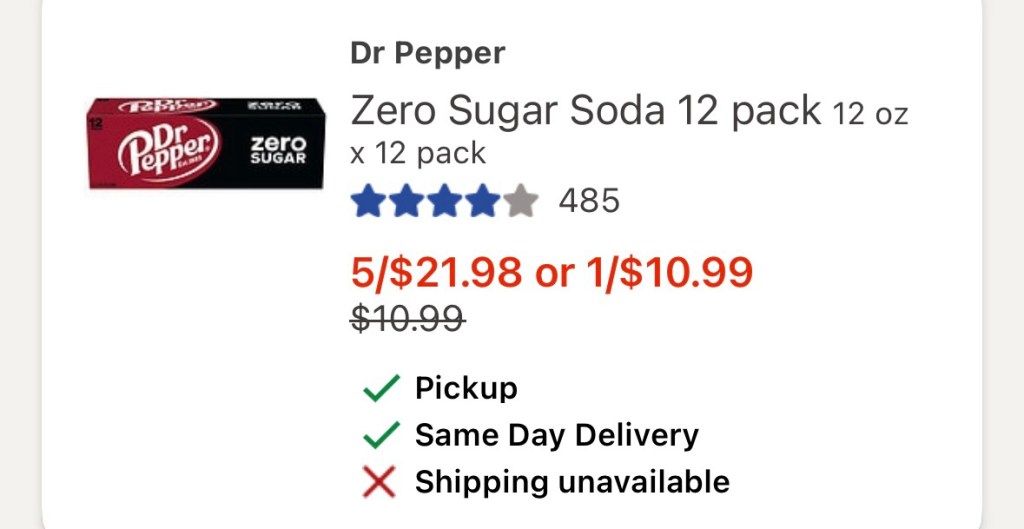Select the Pickup fulfillment option label

[466, 388]
